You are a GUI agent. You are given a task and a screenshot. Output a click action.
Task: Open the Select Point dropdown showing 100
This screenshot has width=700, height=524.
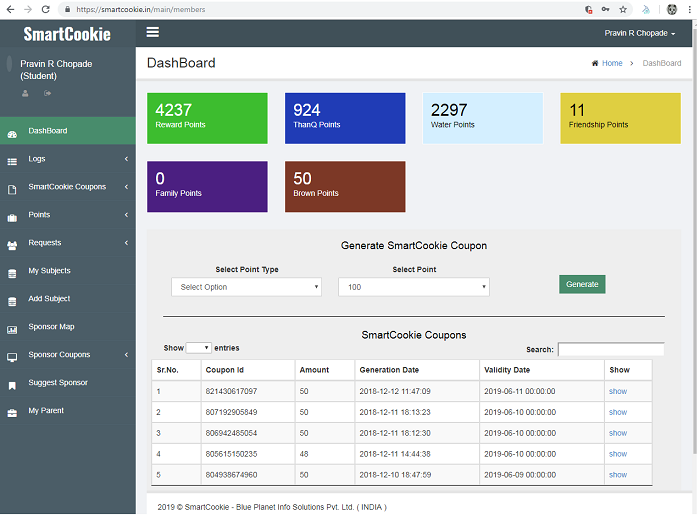pos(413,287)
